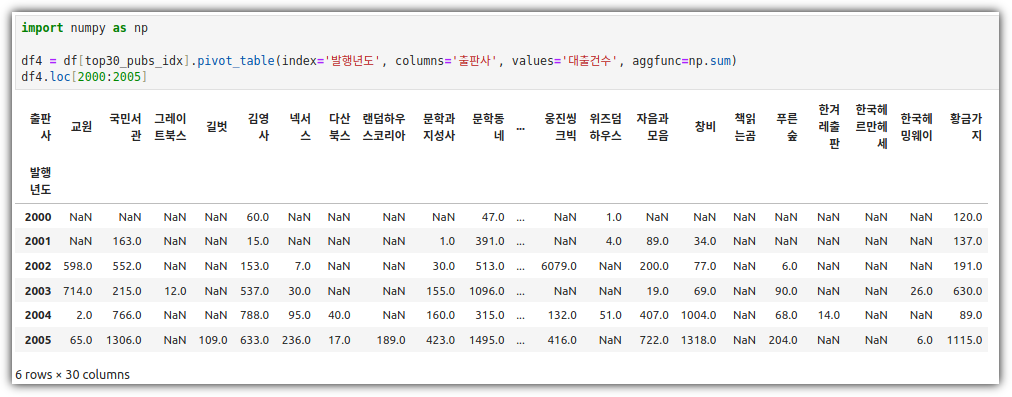1012x397 pixels.
Task: Select the '넥서스' column header
Action: (x=299, y=127)
